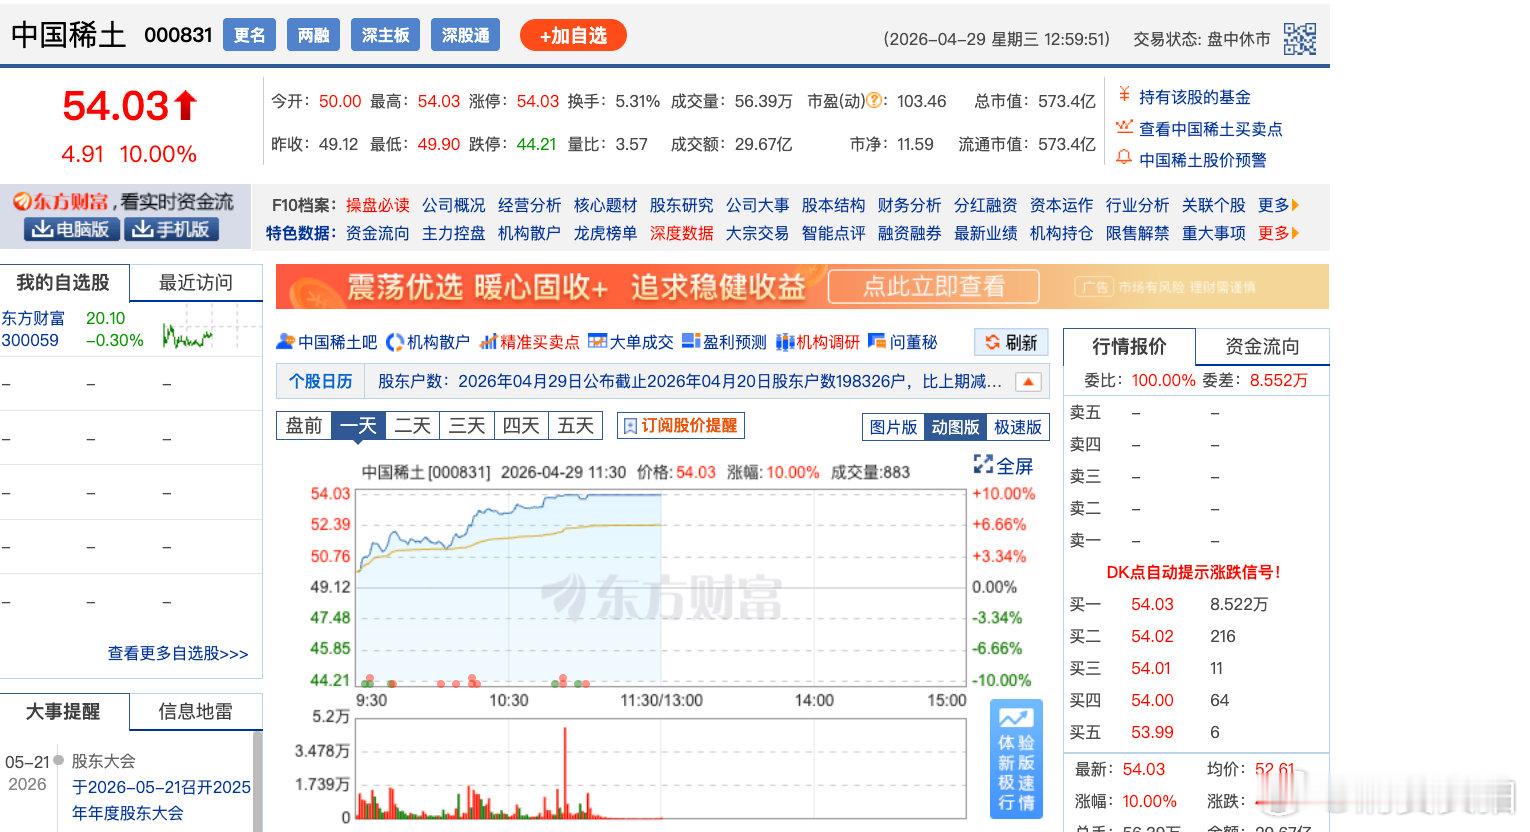1530x832 pixels.
Task: Open 持有该股的基金 fund icon link
Action: pos(1124,96)
